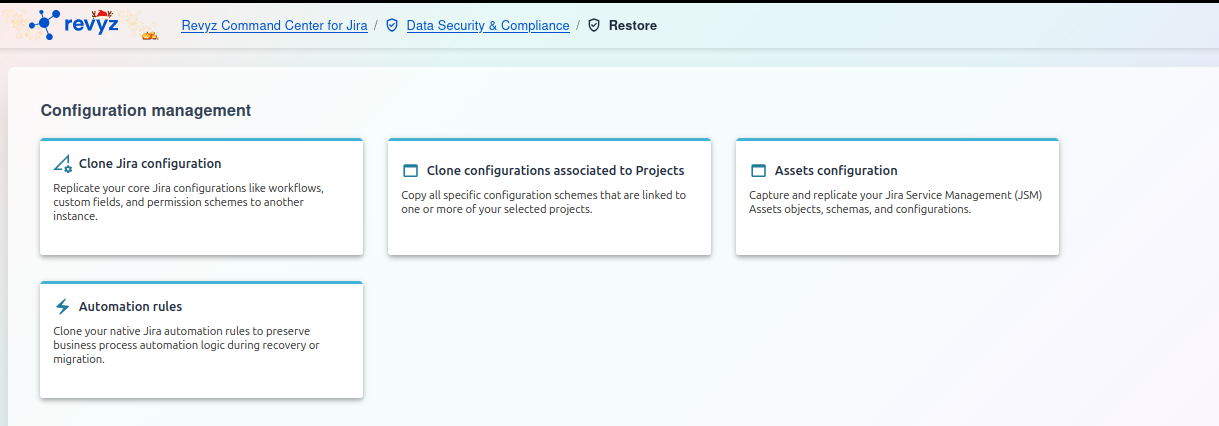This screenshot has height=426, width=1219.
Task: Click the Configuration management heading
Action: 146,110
